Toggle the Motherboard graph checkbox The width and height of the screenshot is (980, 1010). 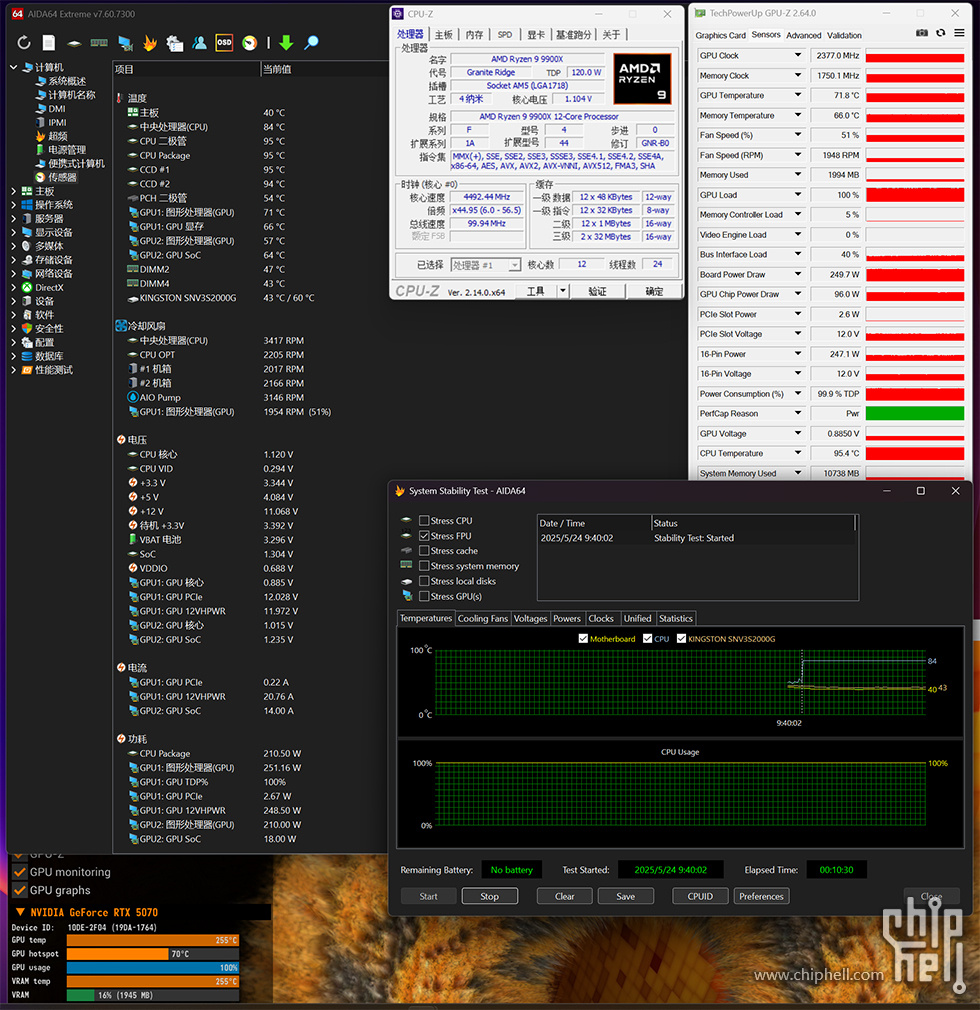click(x=583, y=639)
